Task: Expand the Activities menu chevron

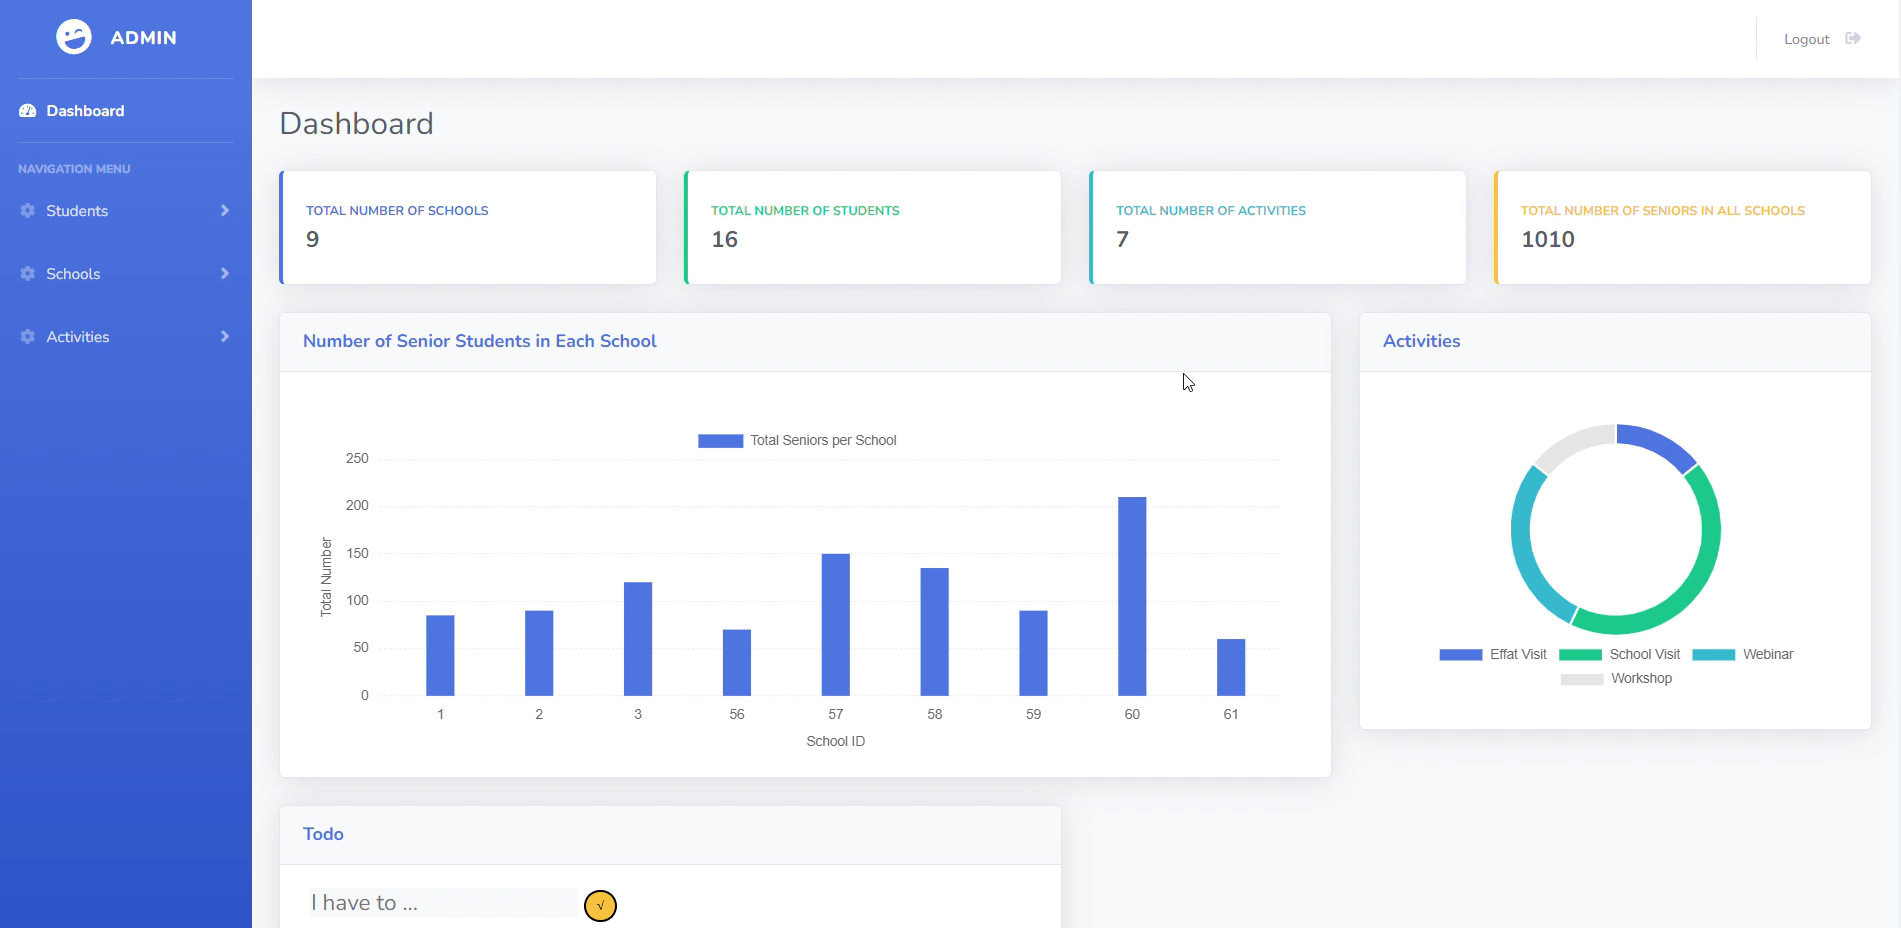Action: point(225,336)
